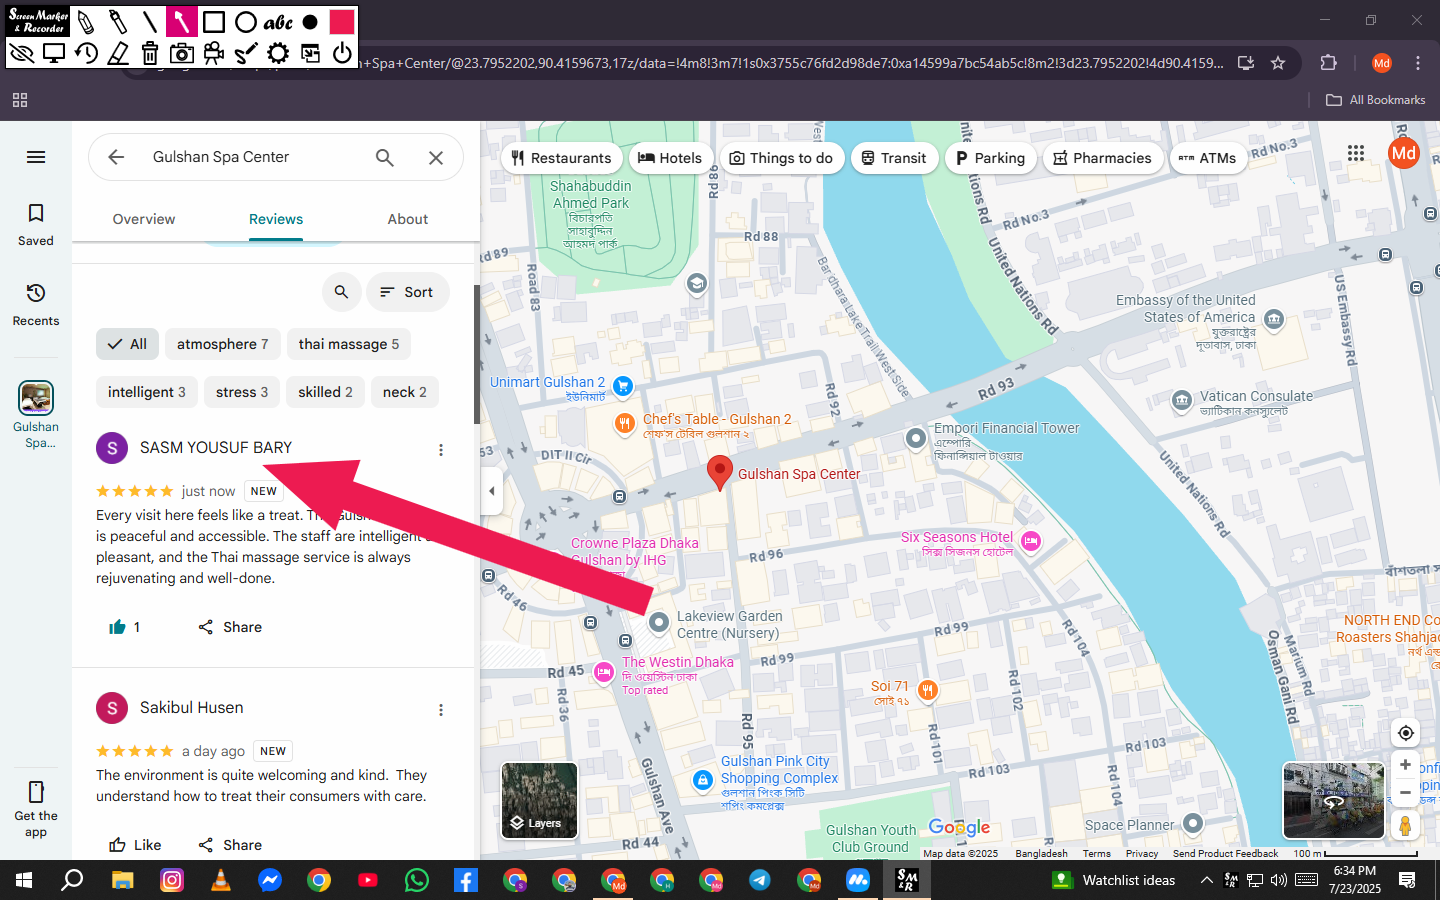The height and width of the screenshot is (900, 1440).
Task: Select the highlighter marker tool
Action: click(x=118, y=22)
